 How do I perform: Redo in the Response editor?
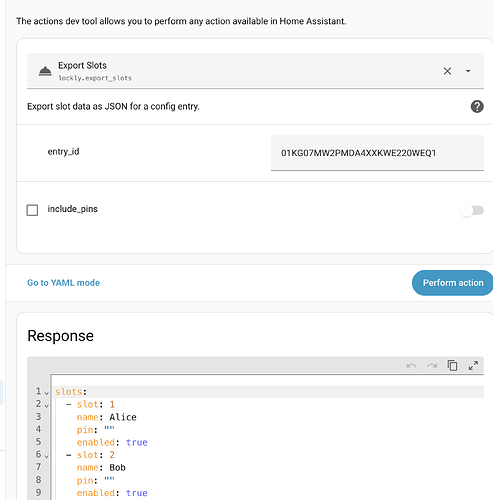point(432,366)
